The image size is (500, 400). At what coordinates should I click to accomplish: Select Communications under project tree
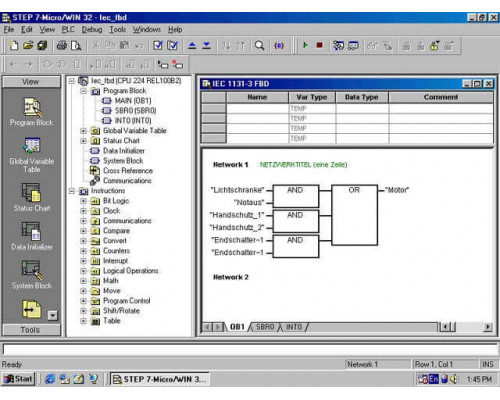[x=127, y=181]
